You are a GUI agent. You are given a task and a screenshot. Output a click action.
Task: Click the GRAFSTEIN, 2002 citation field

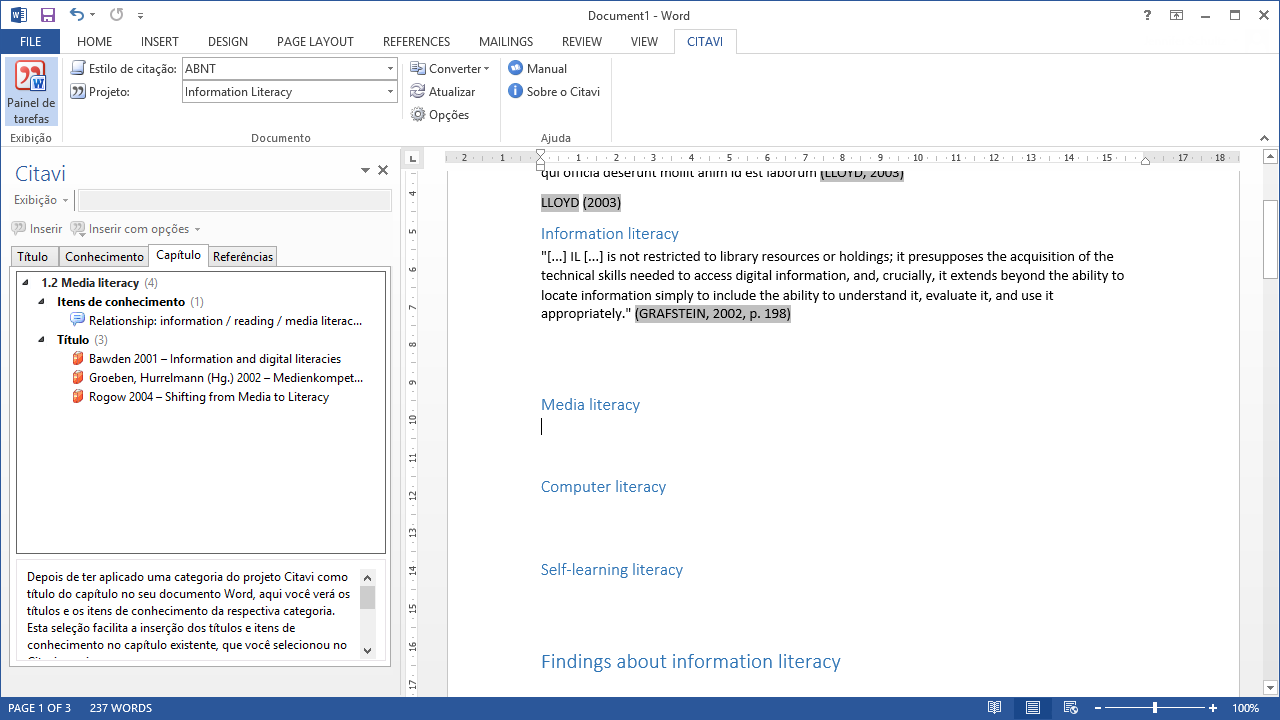click(713, 314)
